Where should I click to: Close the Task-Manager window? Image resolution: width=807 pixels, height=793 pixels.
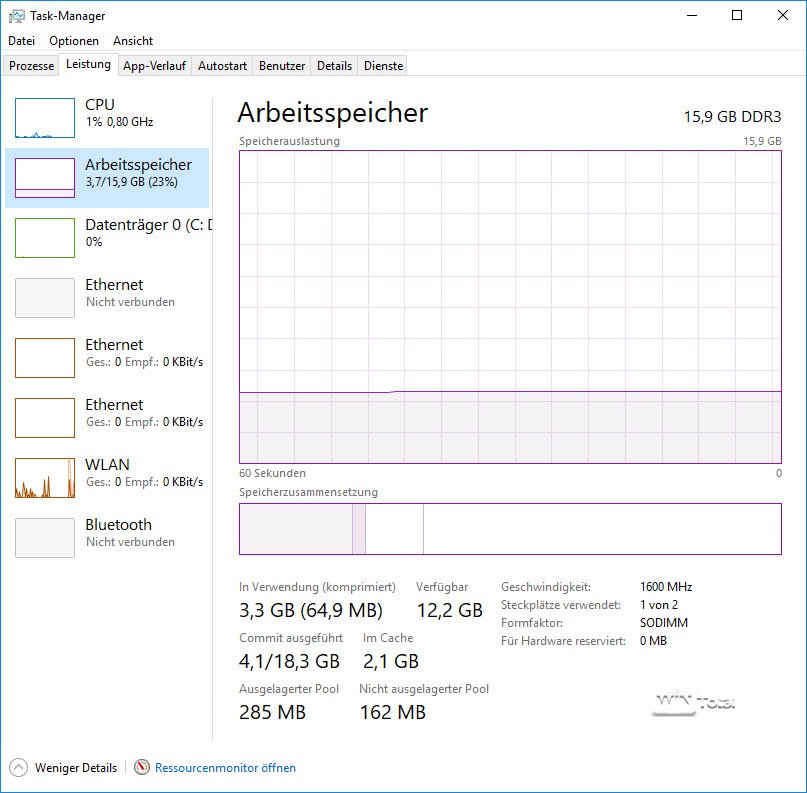point(783,15)
